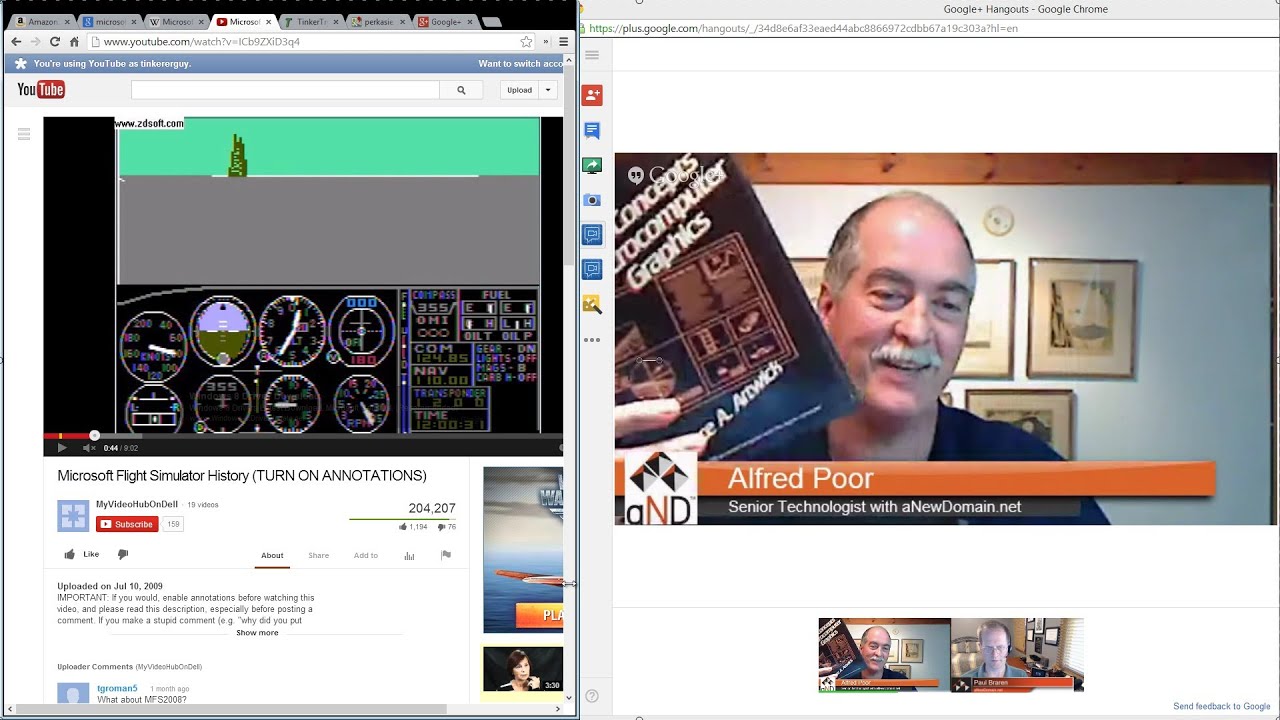Unmute the YouTube video player volume

88,448
